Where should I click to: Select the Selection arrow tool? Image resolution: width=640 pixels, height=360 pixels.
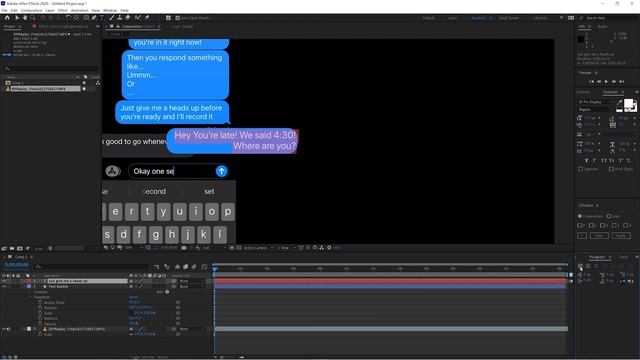[17, 18]
